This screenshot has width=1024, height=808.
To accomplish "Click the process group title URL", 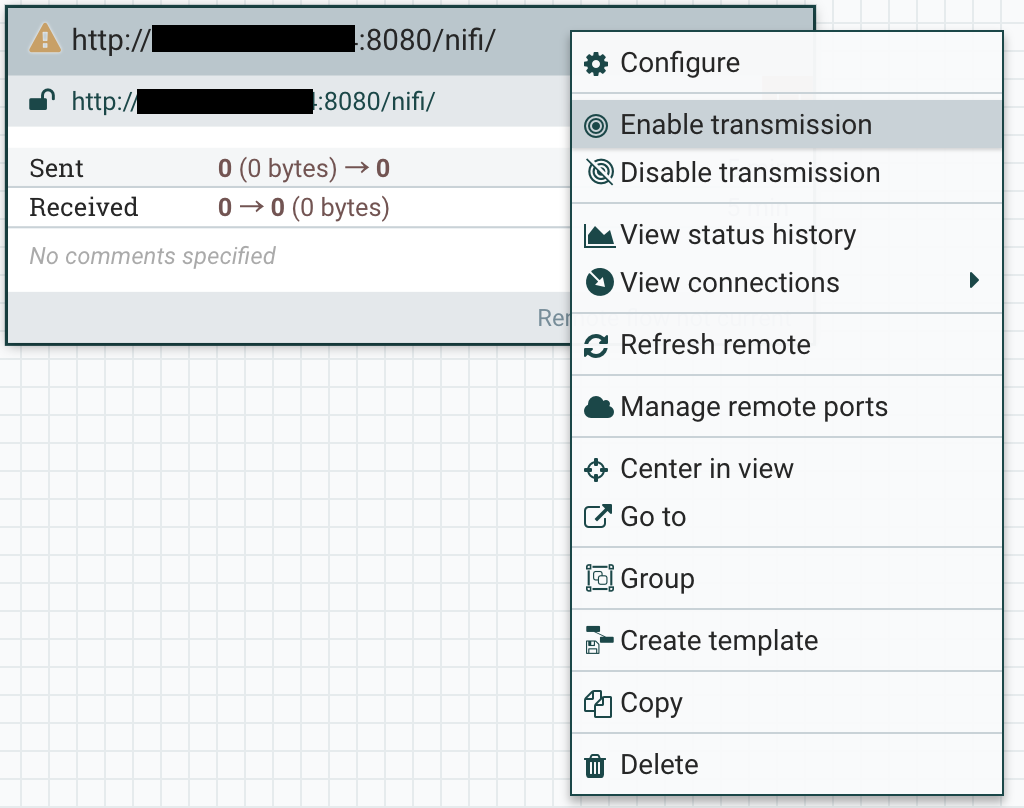I will [x=283, y=40].
